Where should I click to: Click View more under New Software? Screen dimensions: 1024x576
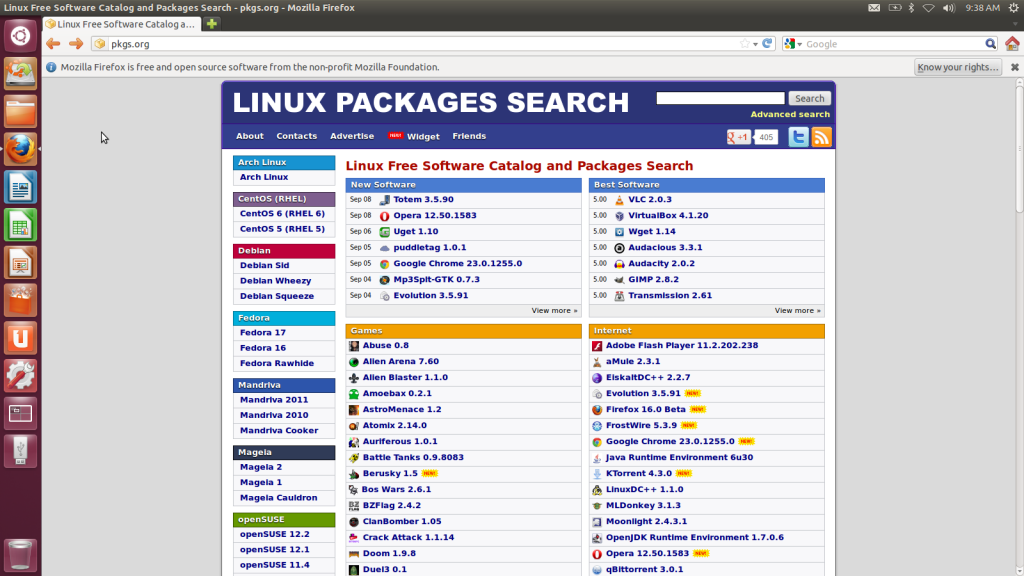pyautogui.click(x=554, y=311)
